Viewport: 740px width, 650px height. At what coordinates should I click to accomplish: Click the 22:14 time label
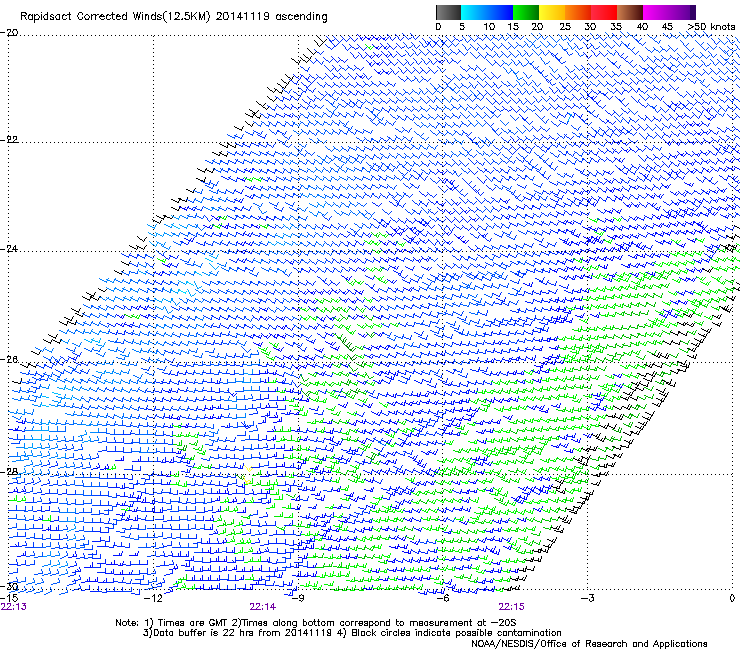263,607
